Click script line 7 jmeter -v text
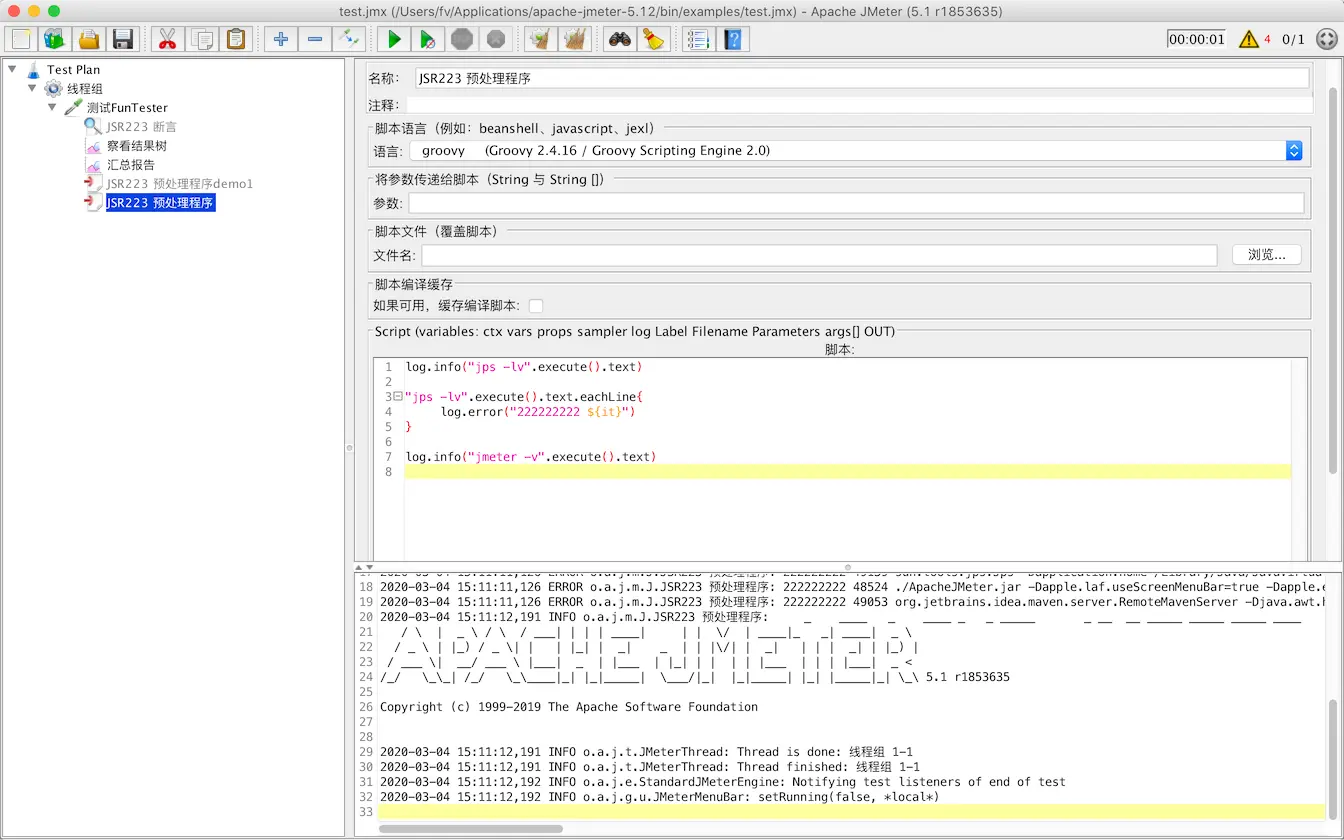The width and height of the screenshot is (1344, 840). click(x=531, y=457)
